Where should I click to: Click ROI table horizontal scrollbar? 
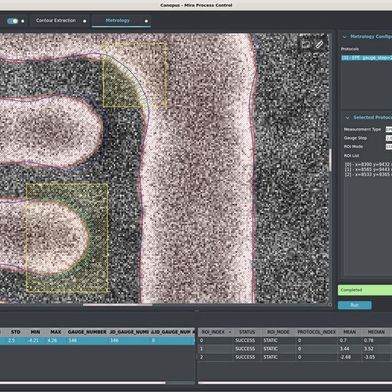295,383
